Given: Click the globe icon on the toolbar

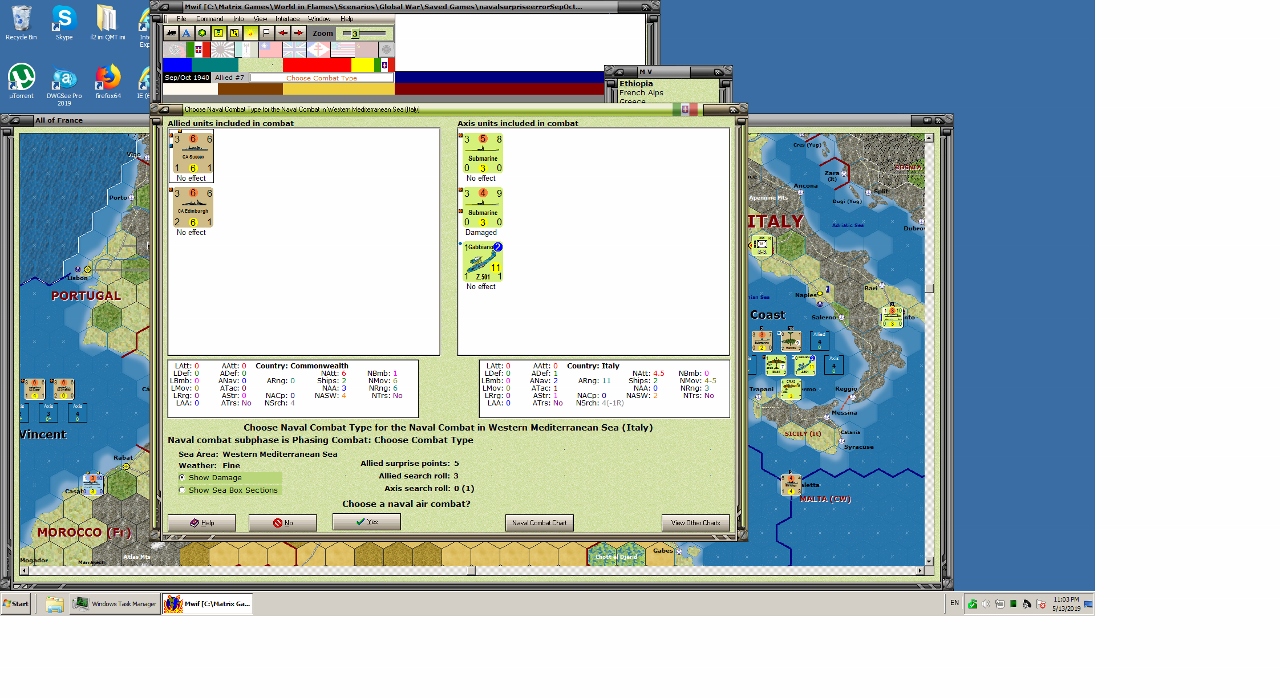Looking at the screenshot, I should 202,33.
